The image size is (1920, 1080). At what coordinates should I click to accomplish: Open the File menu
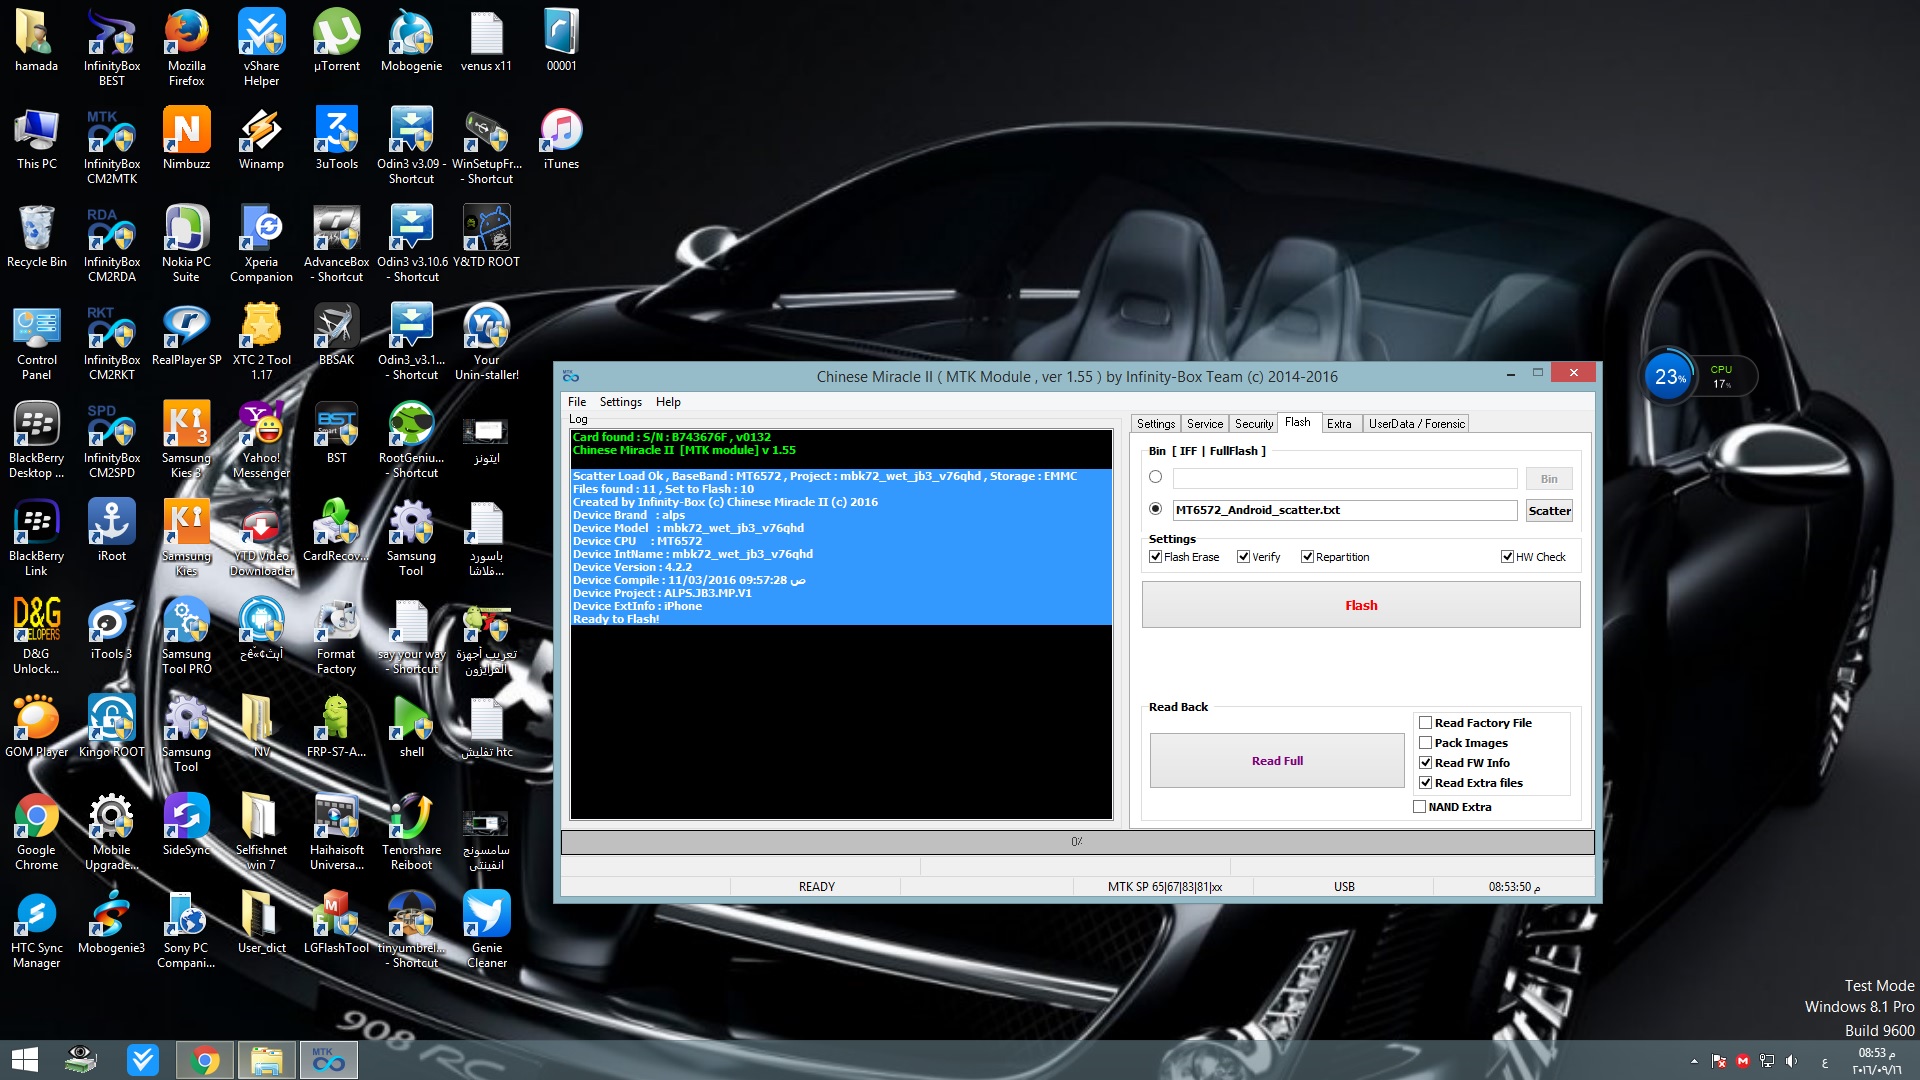coord(577,402)
